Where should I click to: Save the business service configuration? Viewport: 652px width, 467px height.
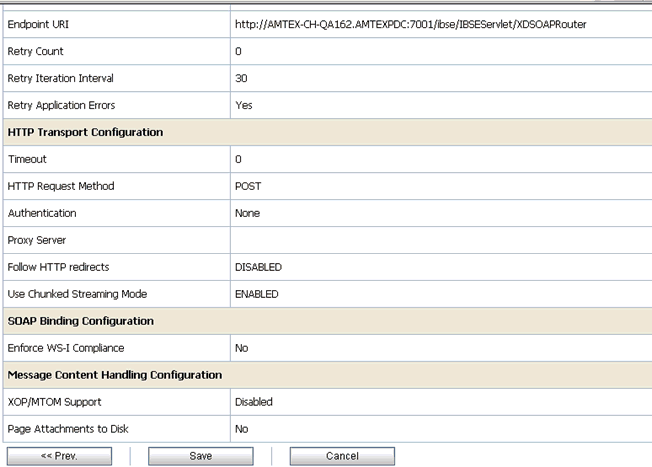[201, 456]
